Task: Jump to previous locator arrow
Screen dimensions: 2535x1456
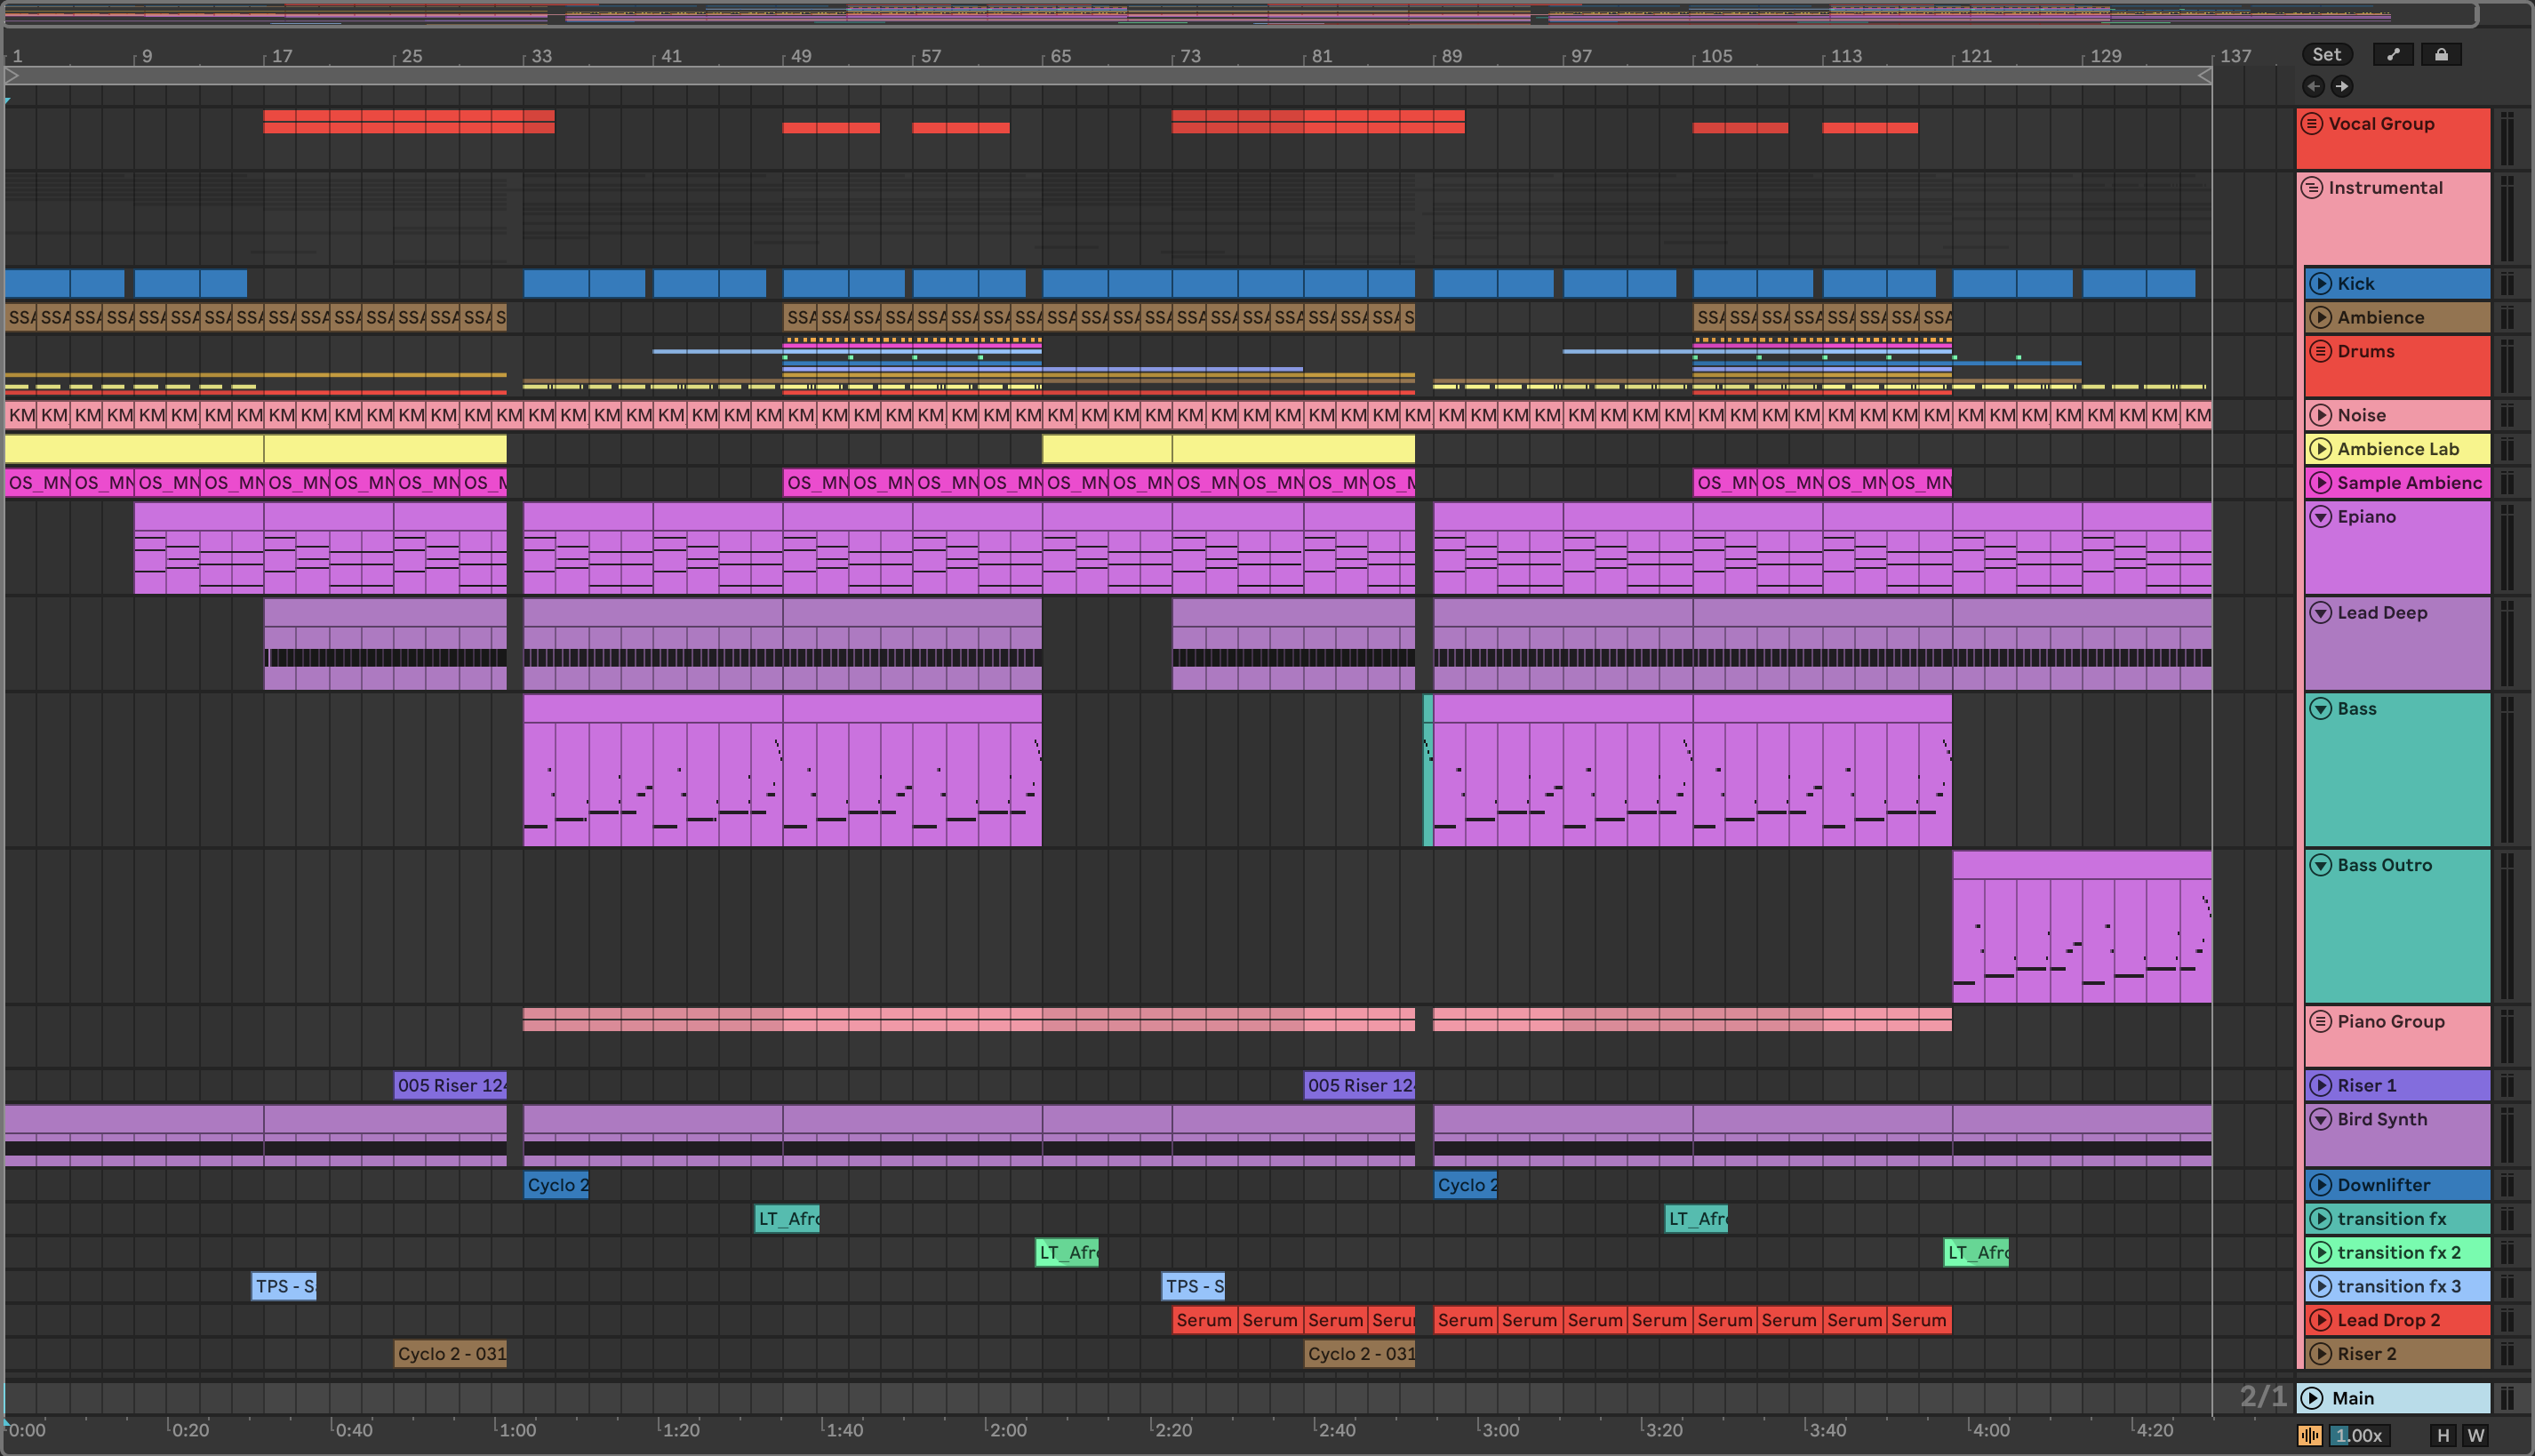Action: (2313, 86)
